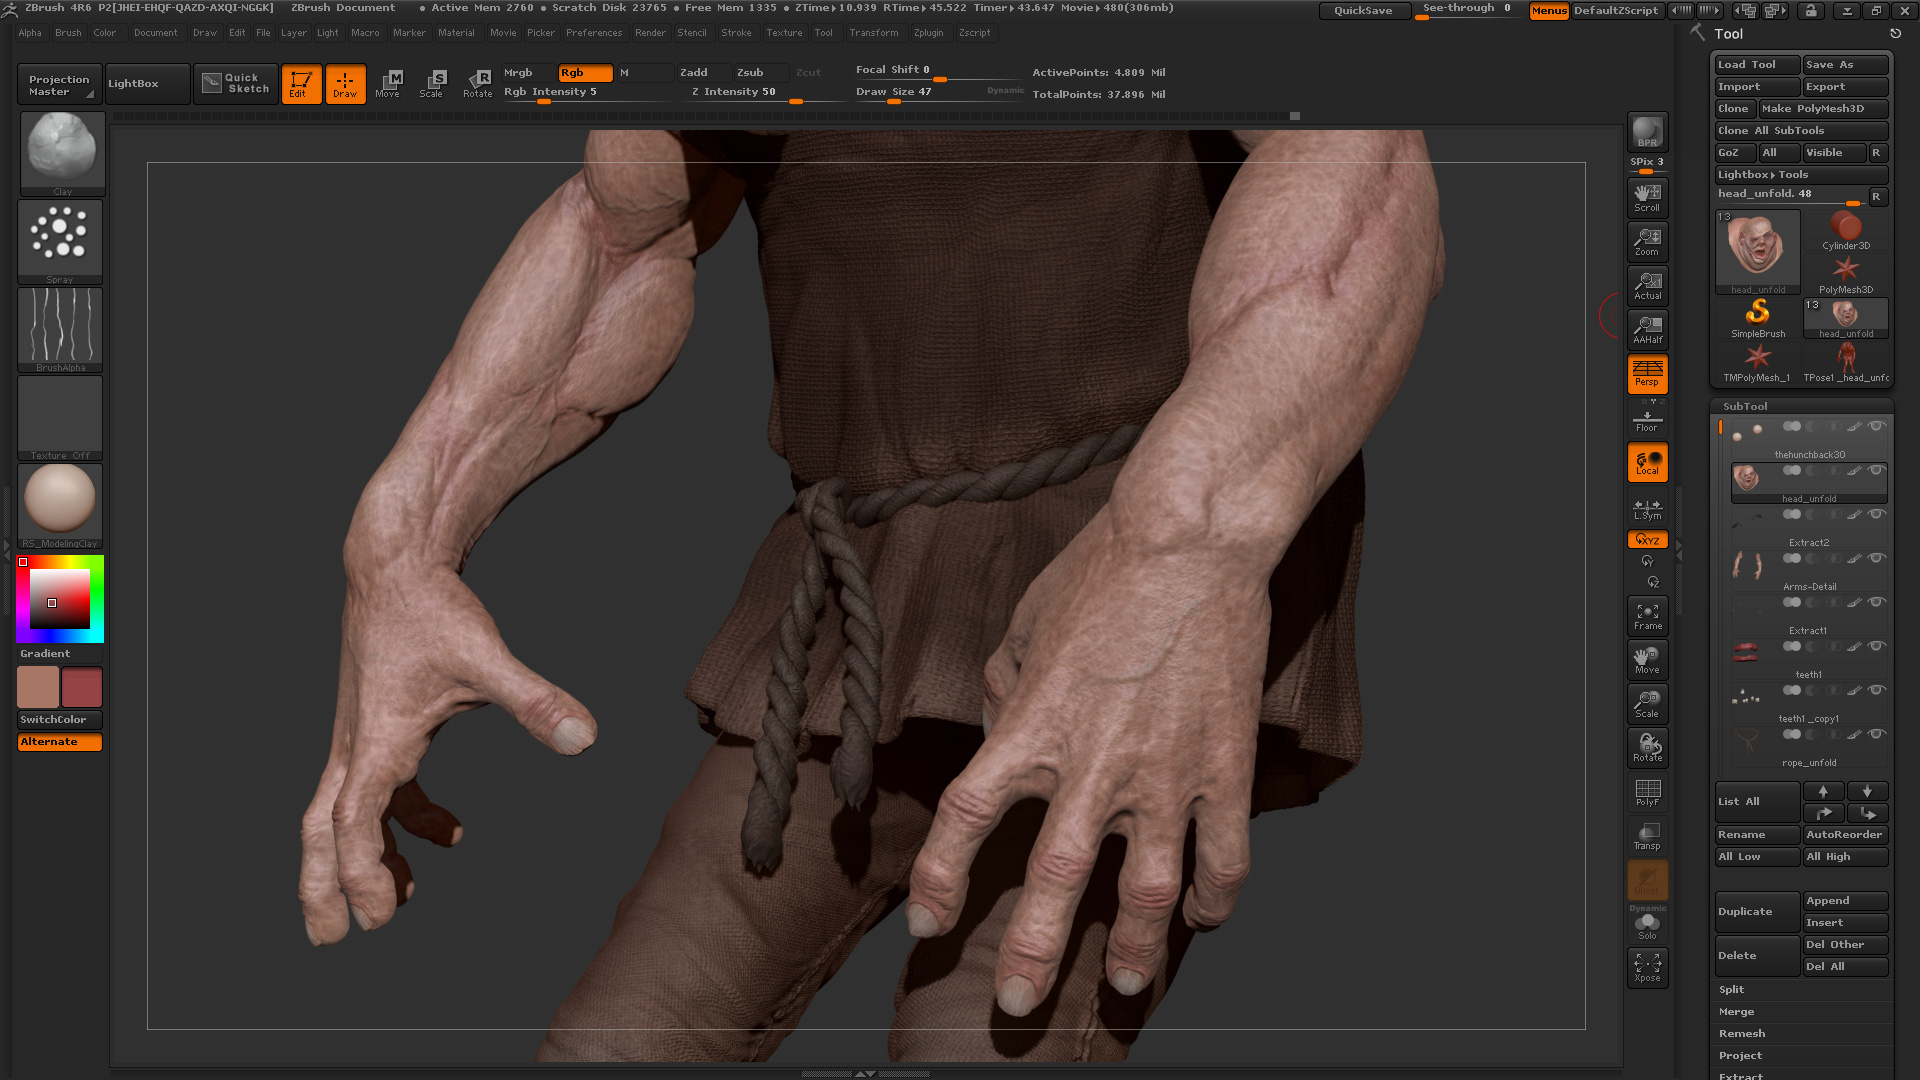This screenshot has width=1920, height=1080.
Task: Click the right shelf Scale navigation icon
Action: click(1647, 704)
